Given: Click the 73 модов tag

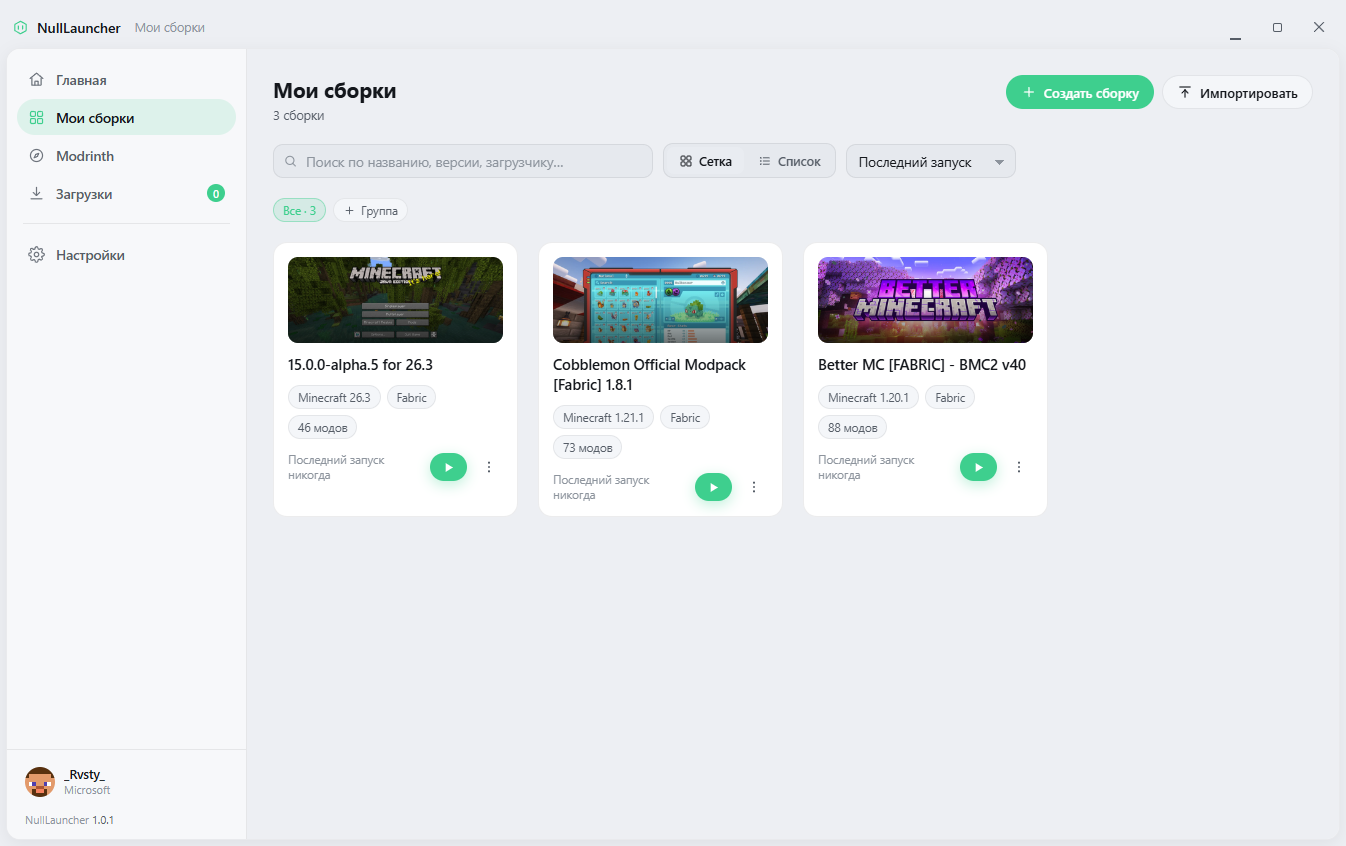Looking at the screenshot, I should [587, 447].
